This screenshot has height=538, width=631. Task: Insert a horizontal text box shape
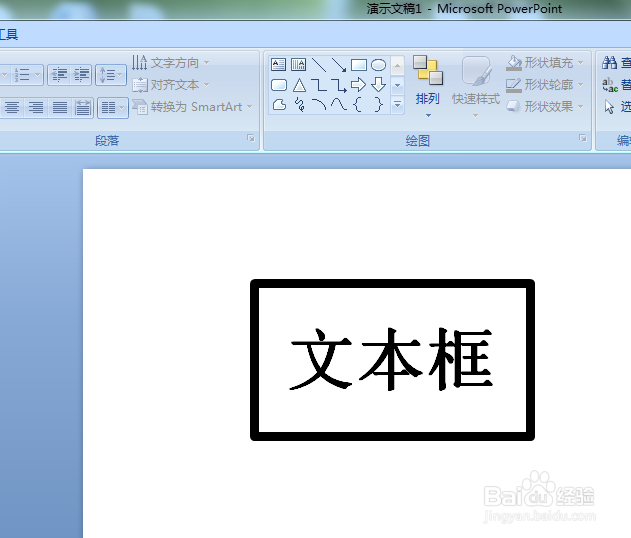(278, 64)
